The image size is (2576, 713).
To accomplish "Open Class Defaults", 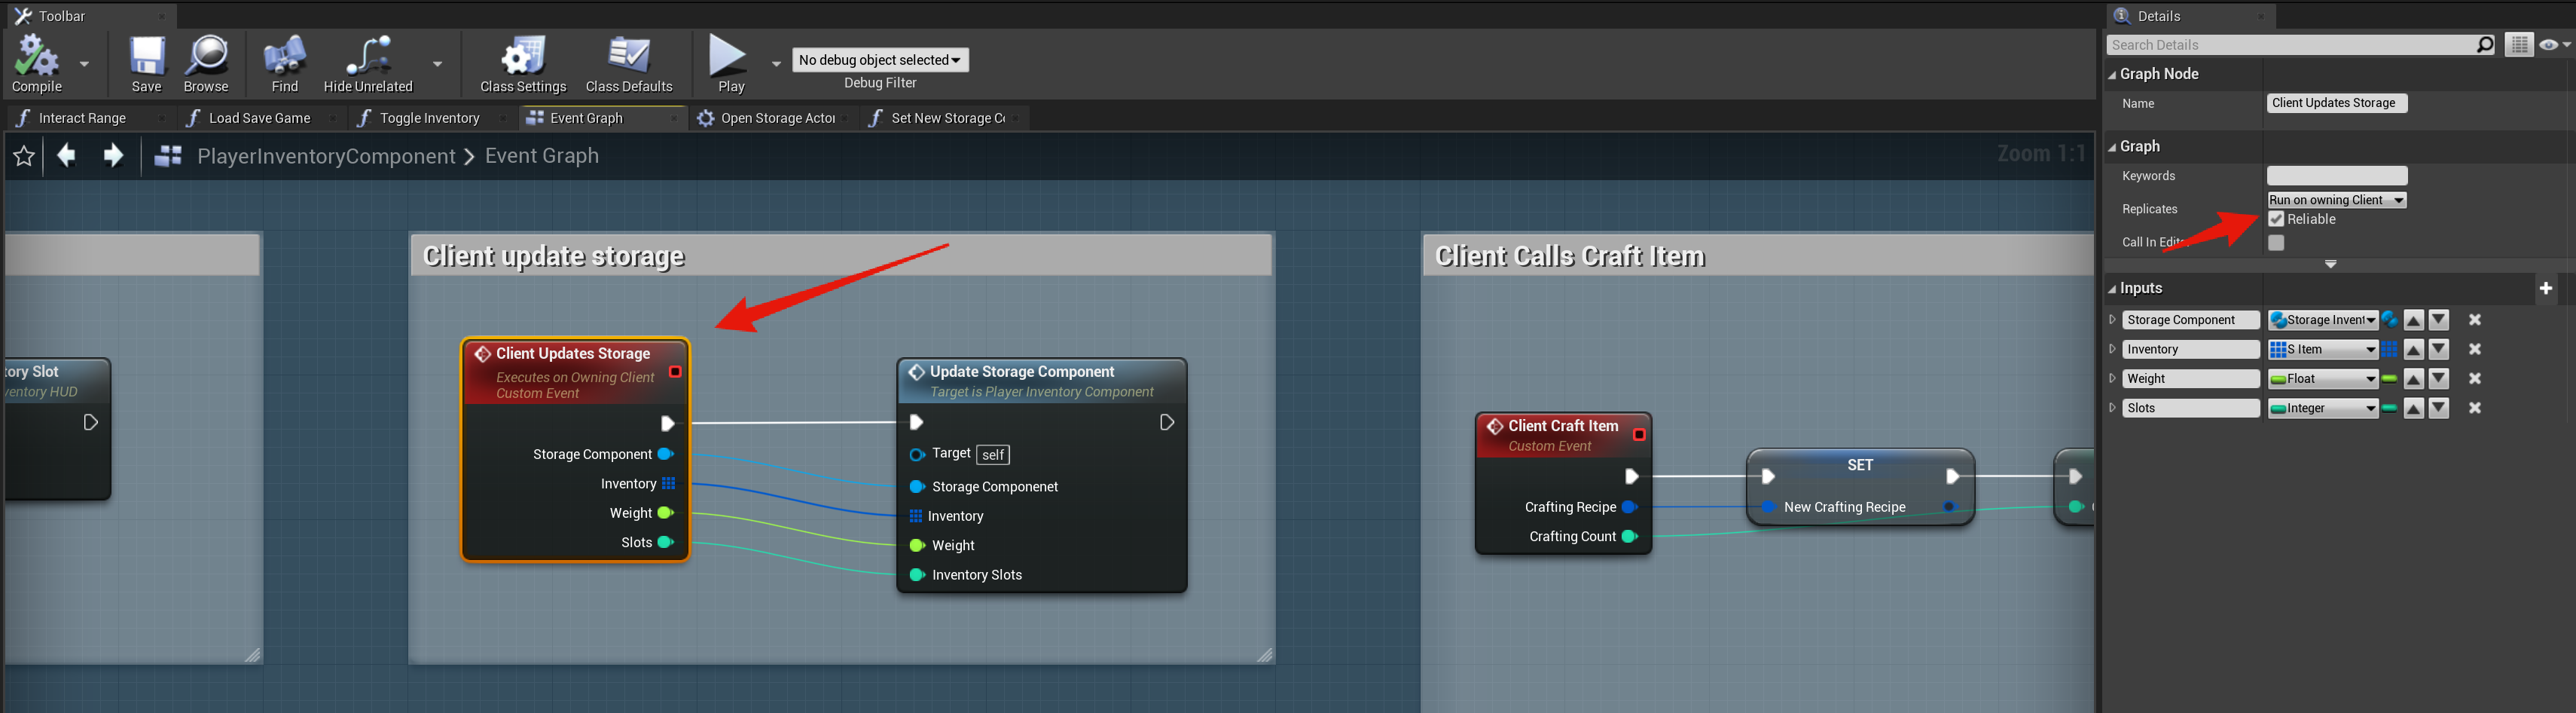I will click(629, 64).
